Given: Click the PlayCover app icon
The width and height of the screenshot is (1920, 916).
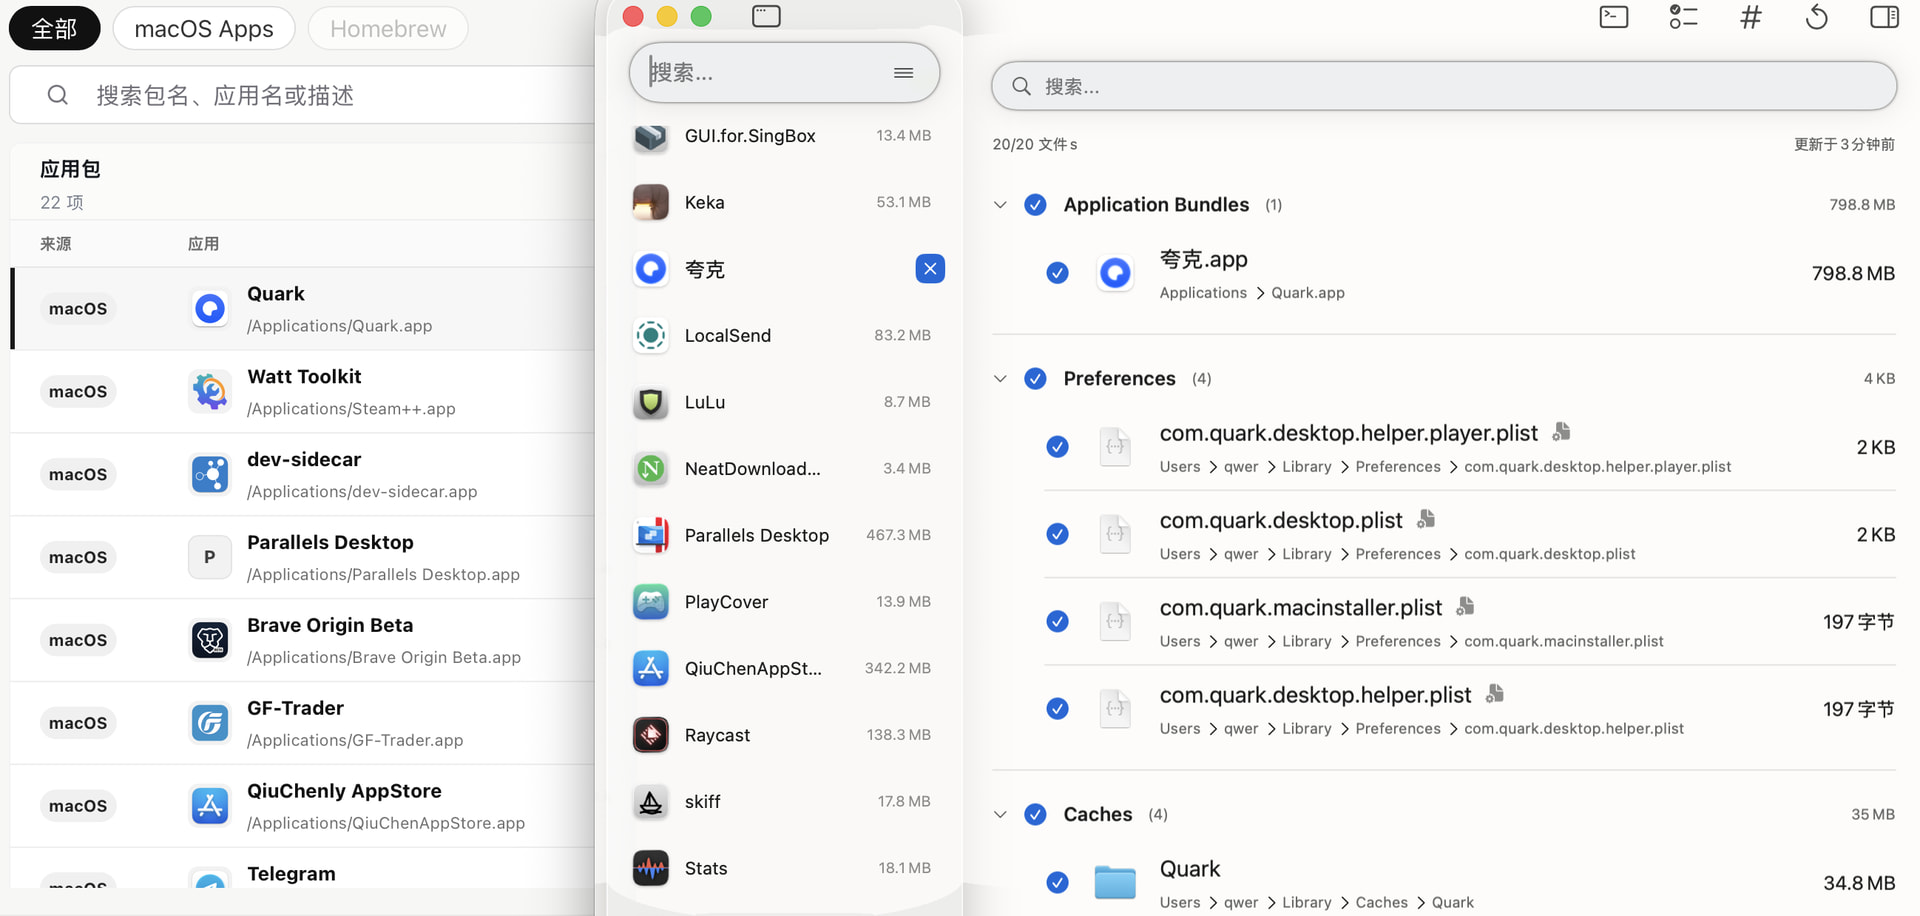Looking at the screenshot, I should pyautogui.click(x=651, y=602).
